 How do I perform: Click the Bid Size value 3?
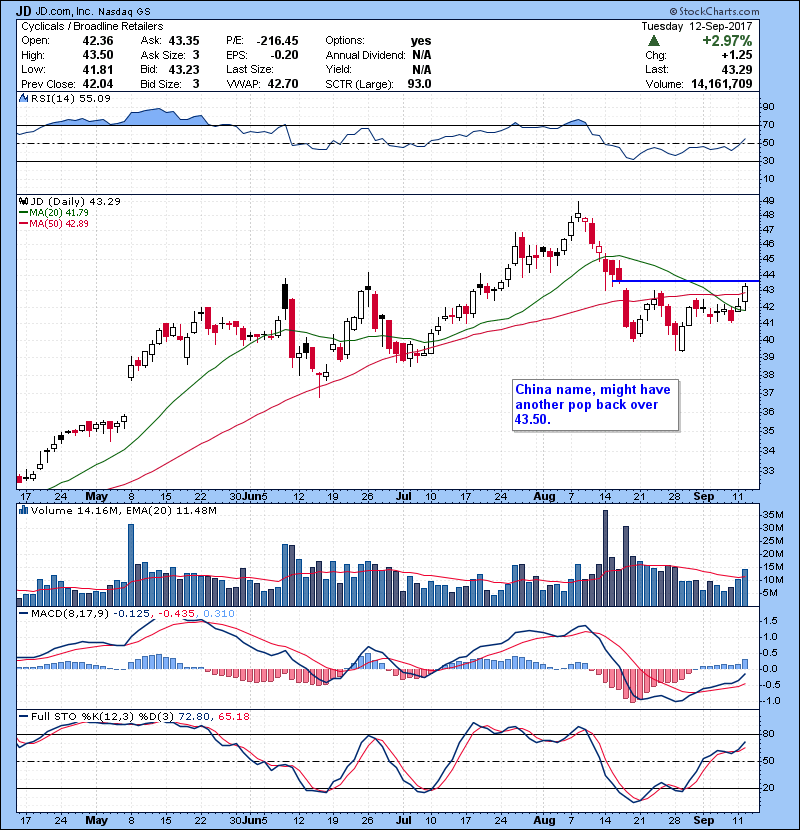click(196, 84)
